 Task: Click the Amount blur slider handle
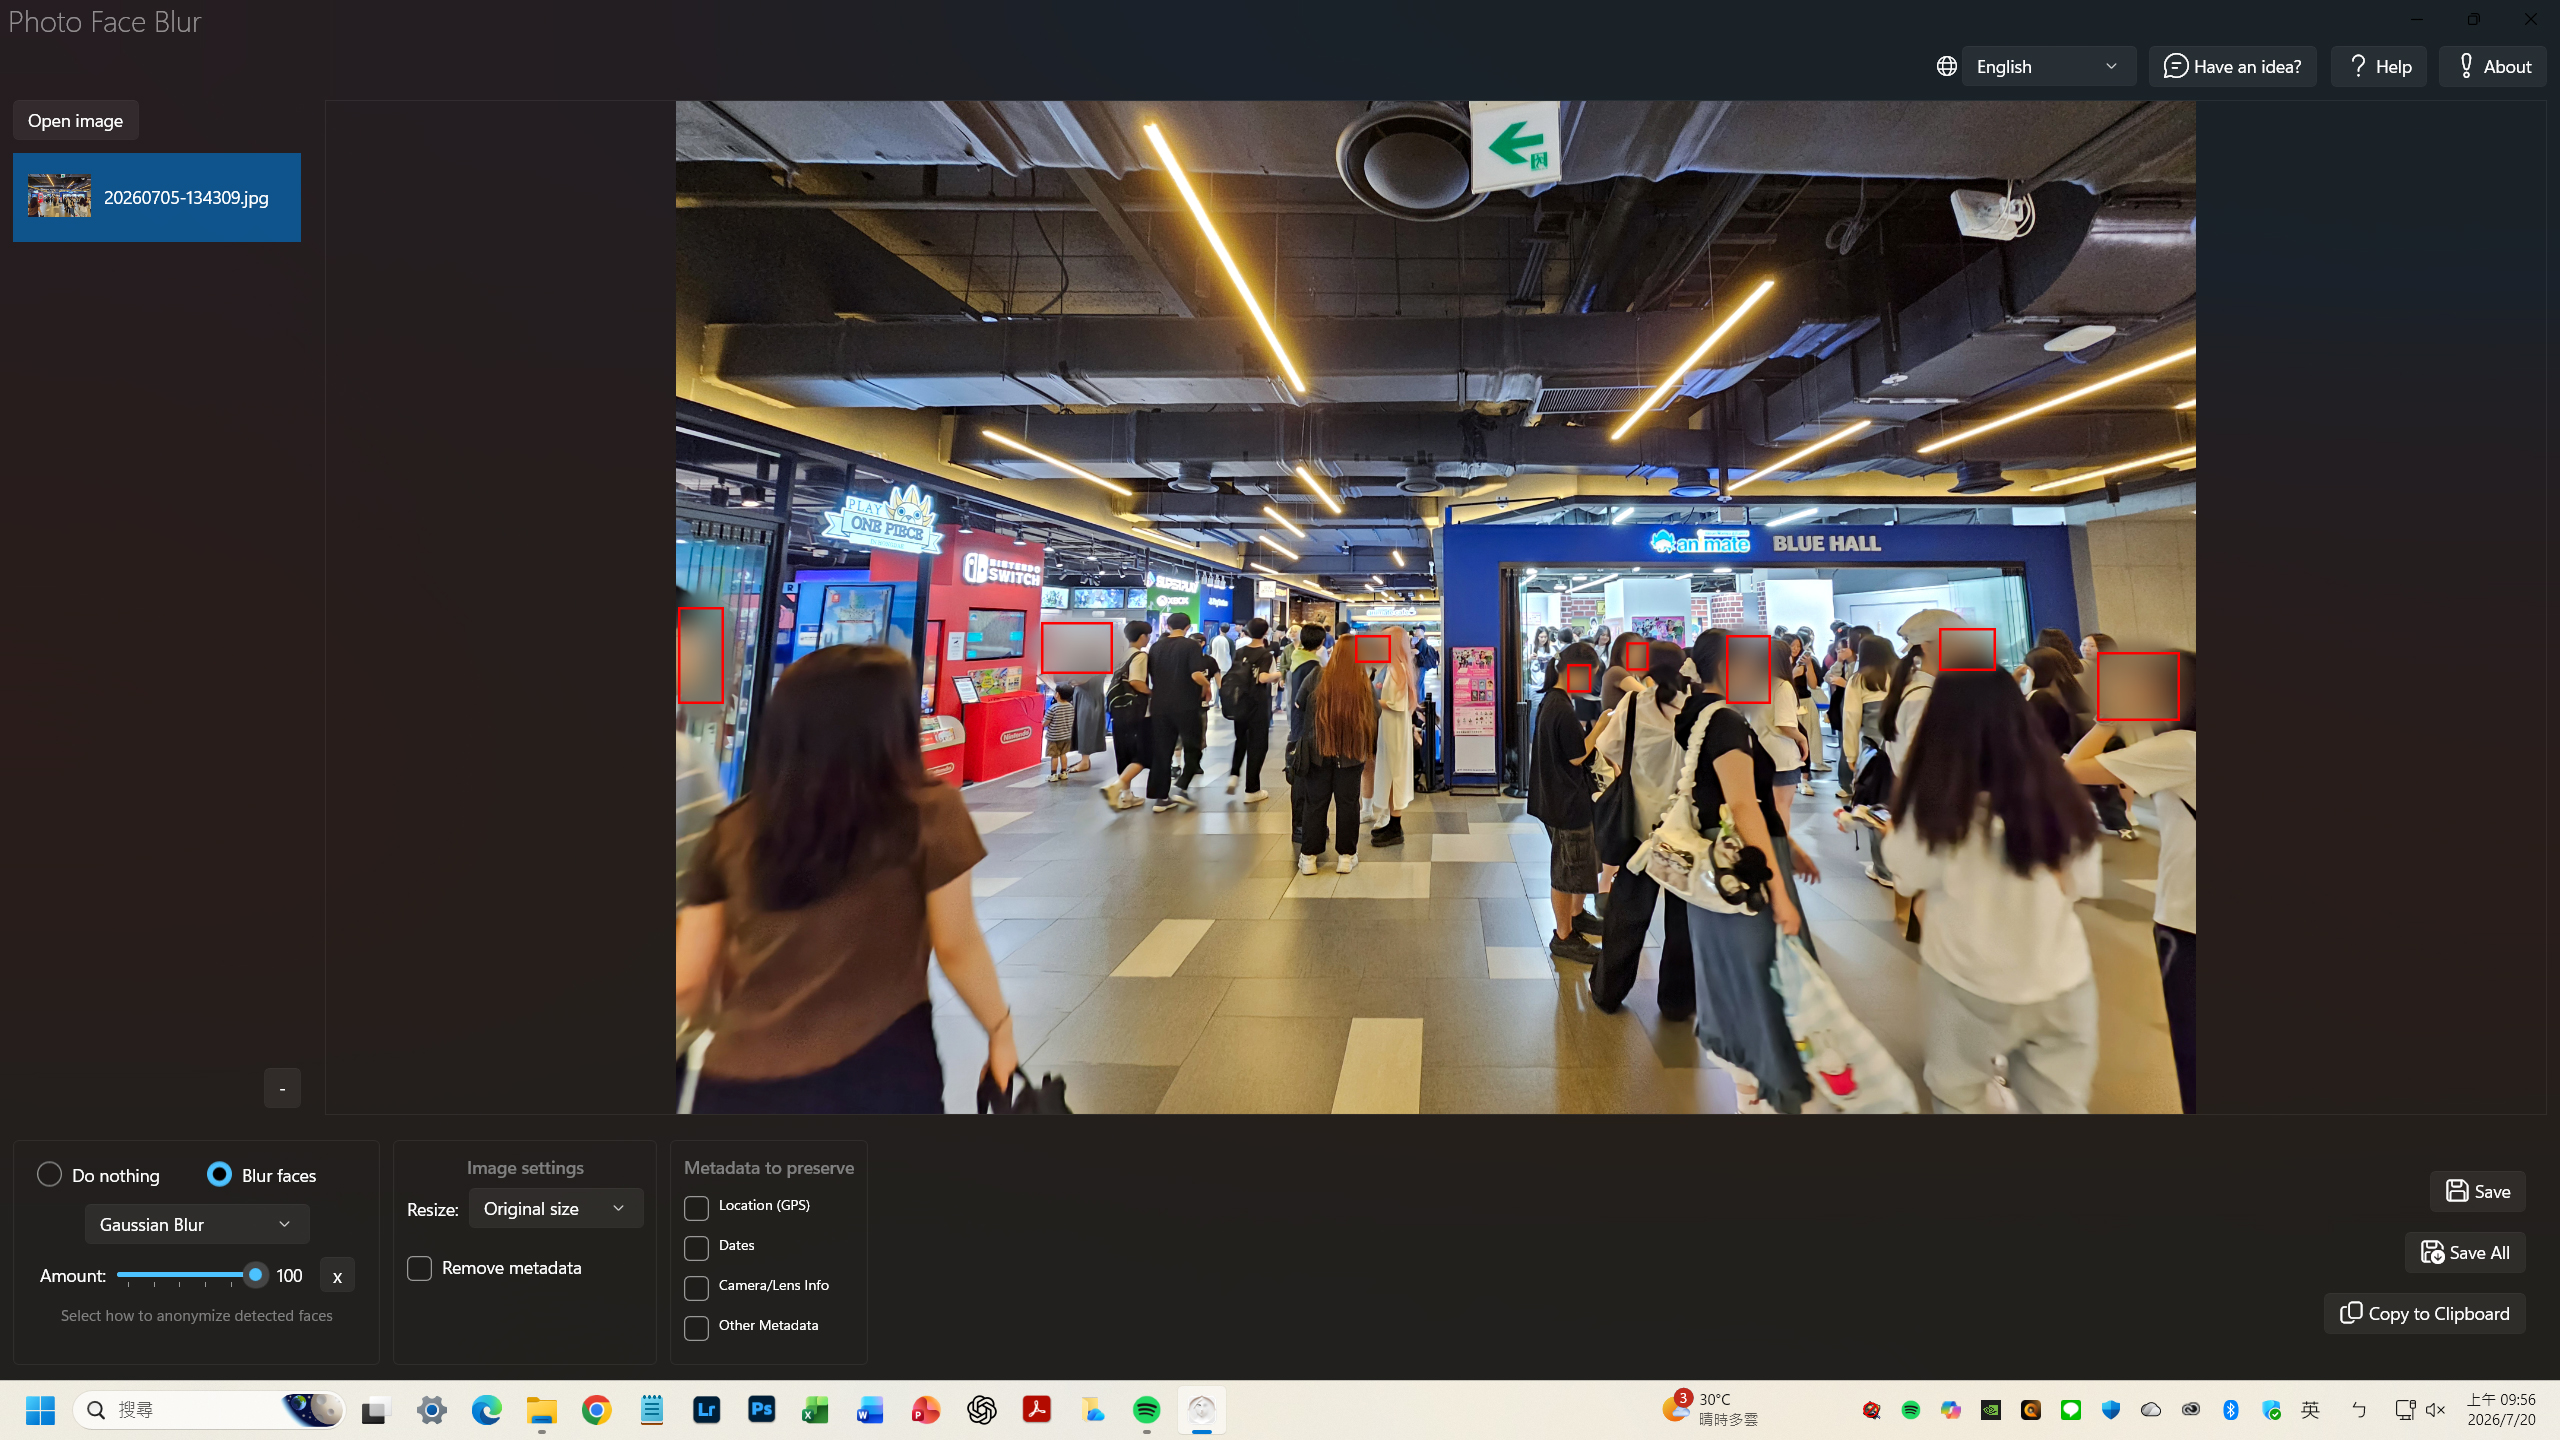coord(255,1275)
